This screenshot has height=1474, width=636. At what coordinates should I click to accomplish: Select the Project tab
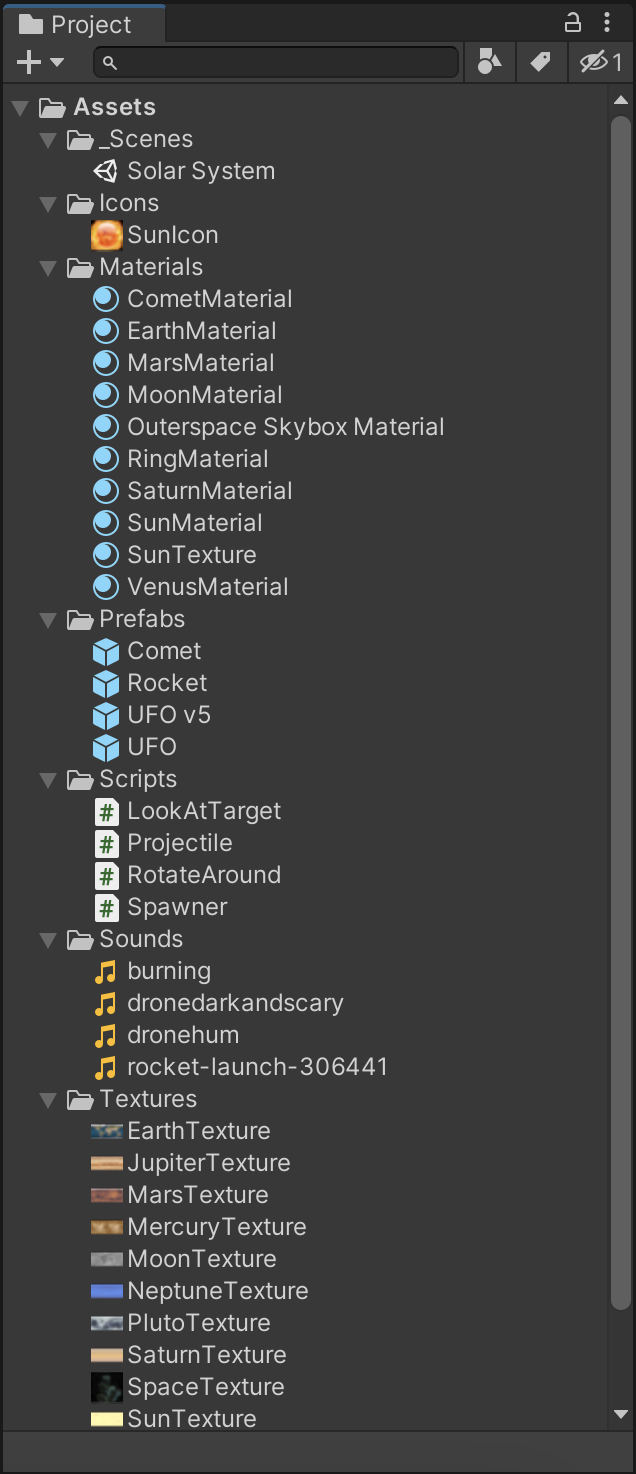pyautogui.click(x=83, y=24)
